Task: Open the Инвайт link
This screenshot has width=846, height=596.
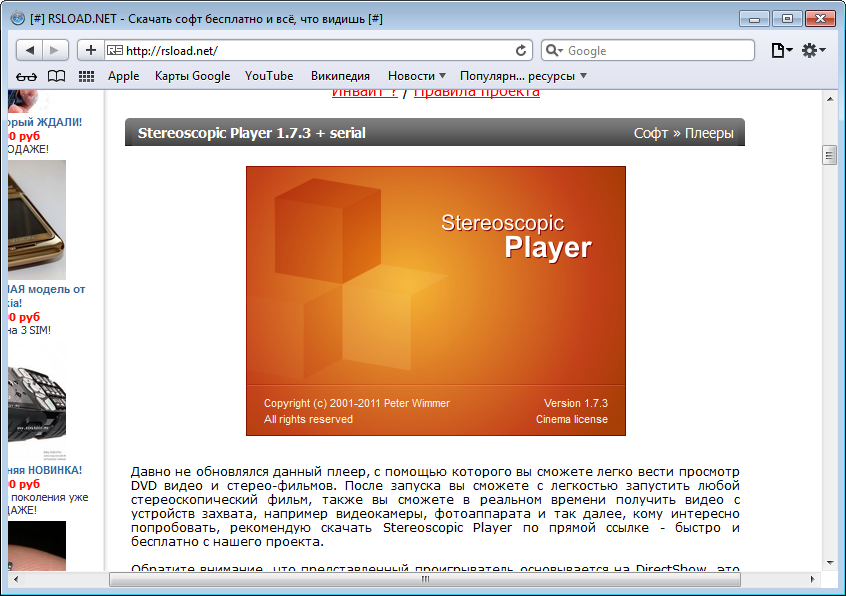Action: coord(364,93)
